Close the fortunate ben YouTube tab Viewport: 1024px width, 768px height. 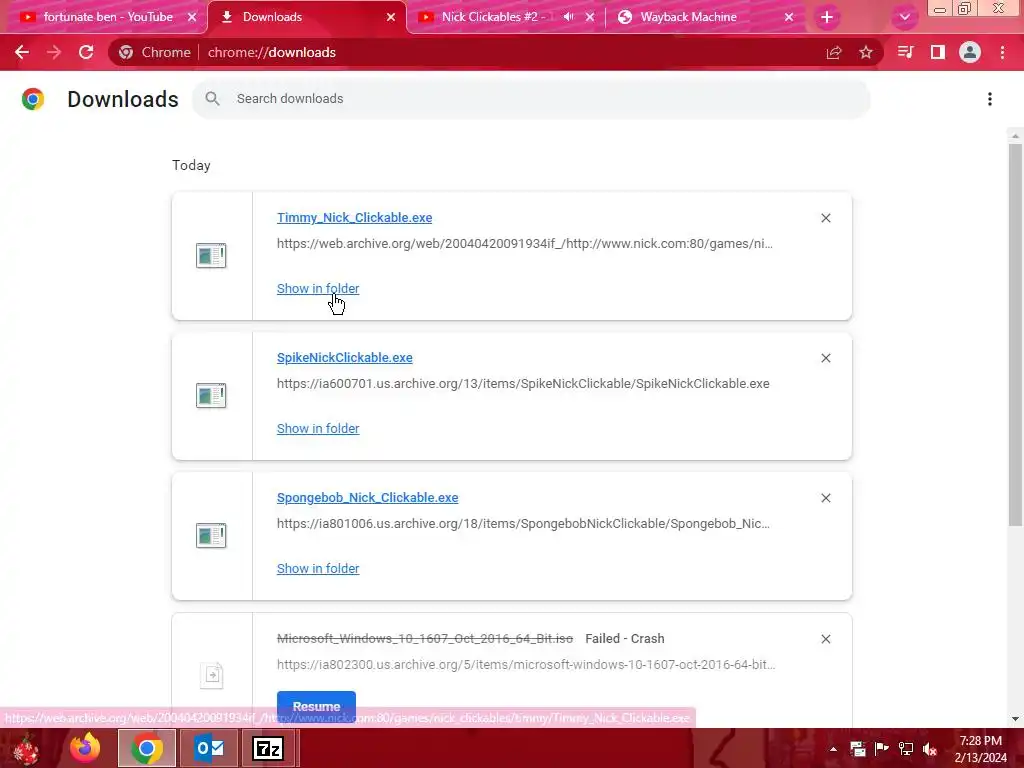(192, 17)
